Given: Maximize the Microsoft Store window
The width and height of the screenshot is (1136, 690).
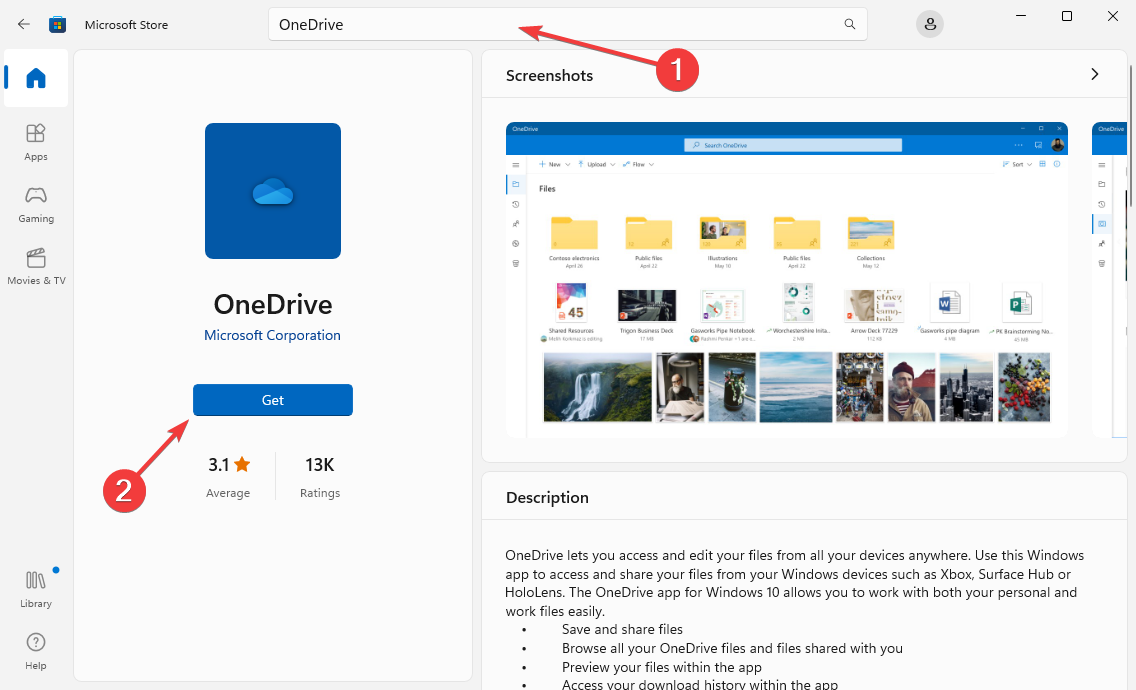Looking at the screenshot, I should [1066, 16].
